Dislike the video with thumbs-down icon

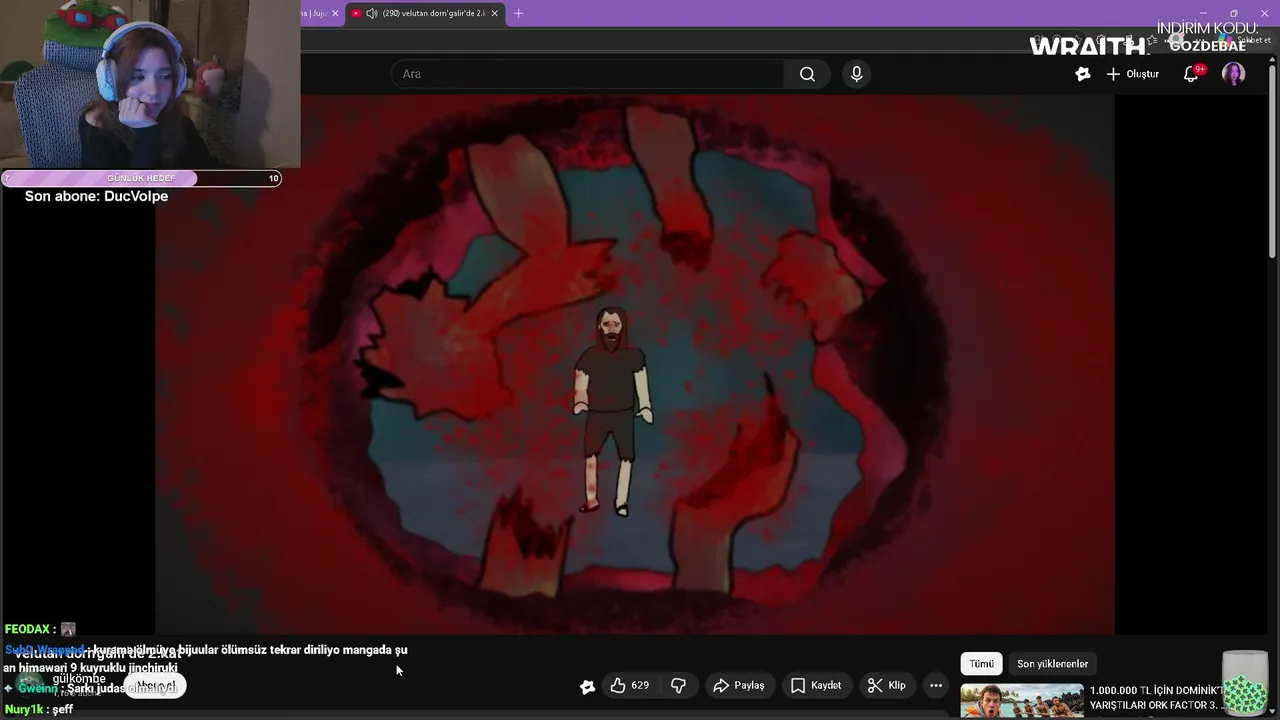[x=679, y=685]
